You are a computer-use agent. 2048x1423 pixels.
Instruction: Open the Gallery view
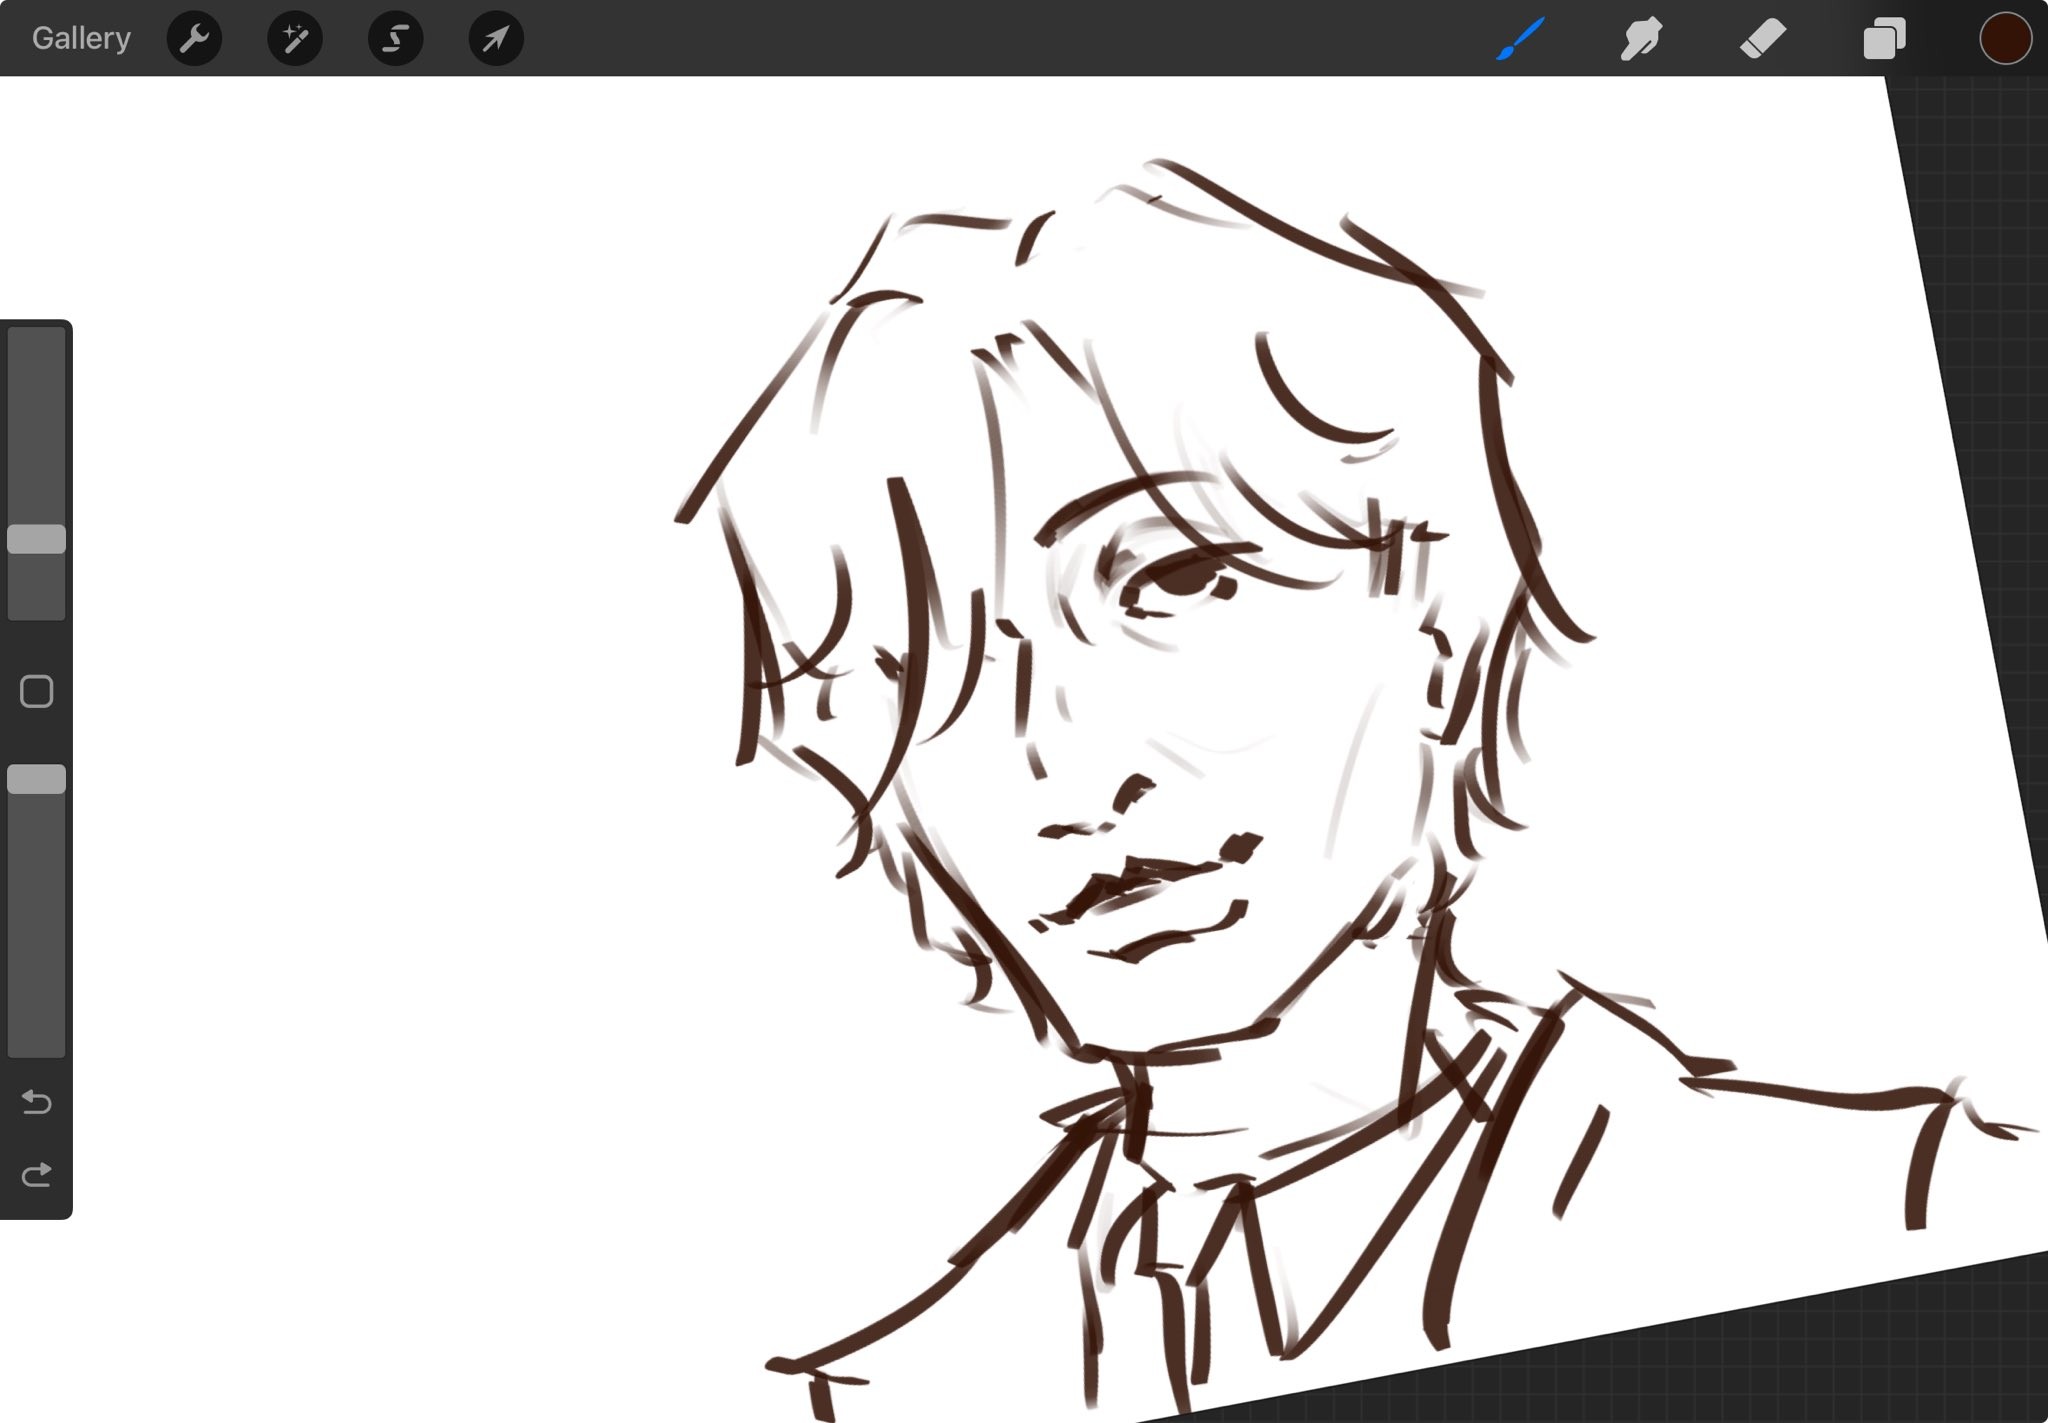tap(81, 38)
